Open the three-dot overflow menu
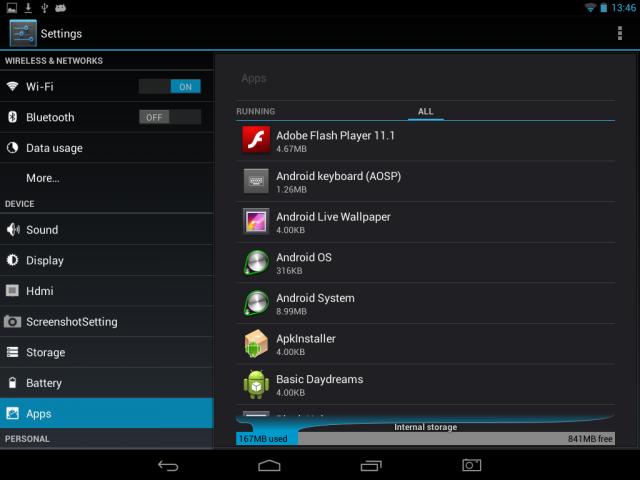This screenshot has width=640, height=480. tap(620, 33)
